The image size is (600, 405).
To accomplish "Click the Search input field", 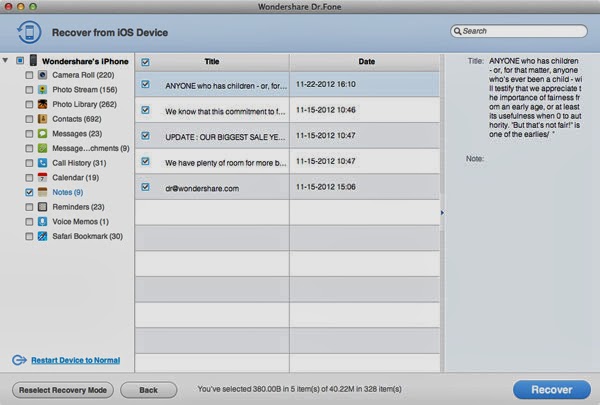I will pyautogui.click(x=519, y=31).
